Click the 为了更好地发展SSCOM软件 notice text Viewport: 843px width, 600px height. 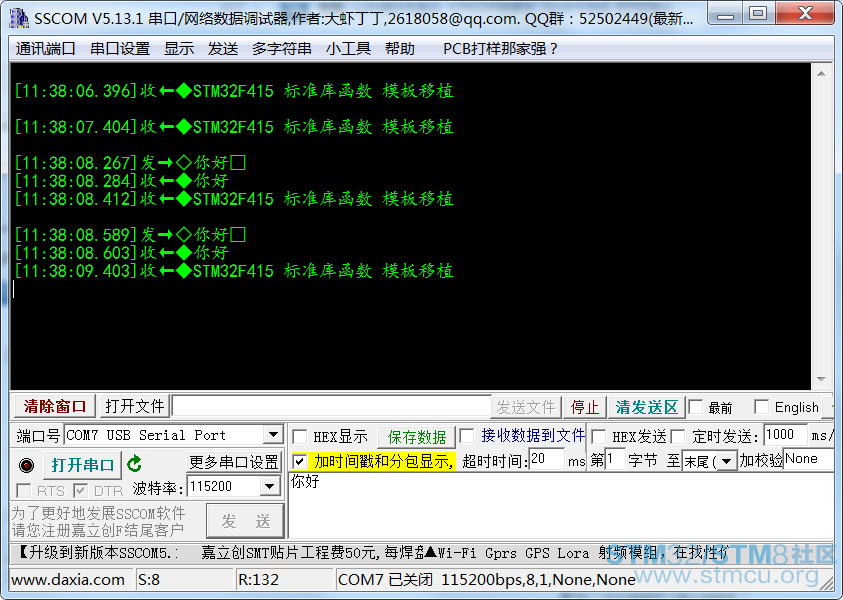(x=98, y=513)
